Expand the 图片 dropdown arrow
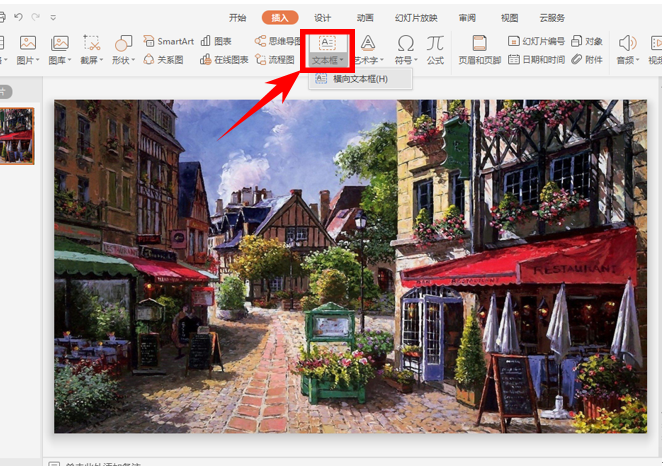This screenshot has height=468, width=663. click(x=38, y=60)
